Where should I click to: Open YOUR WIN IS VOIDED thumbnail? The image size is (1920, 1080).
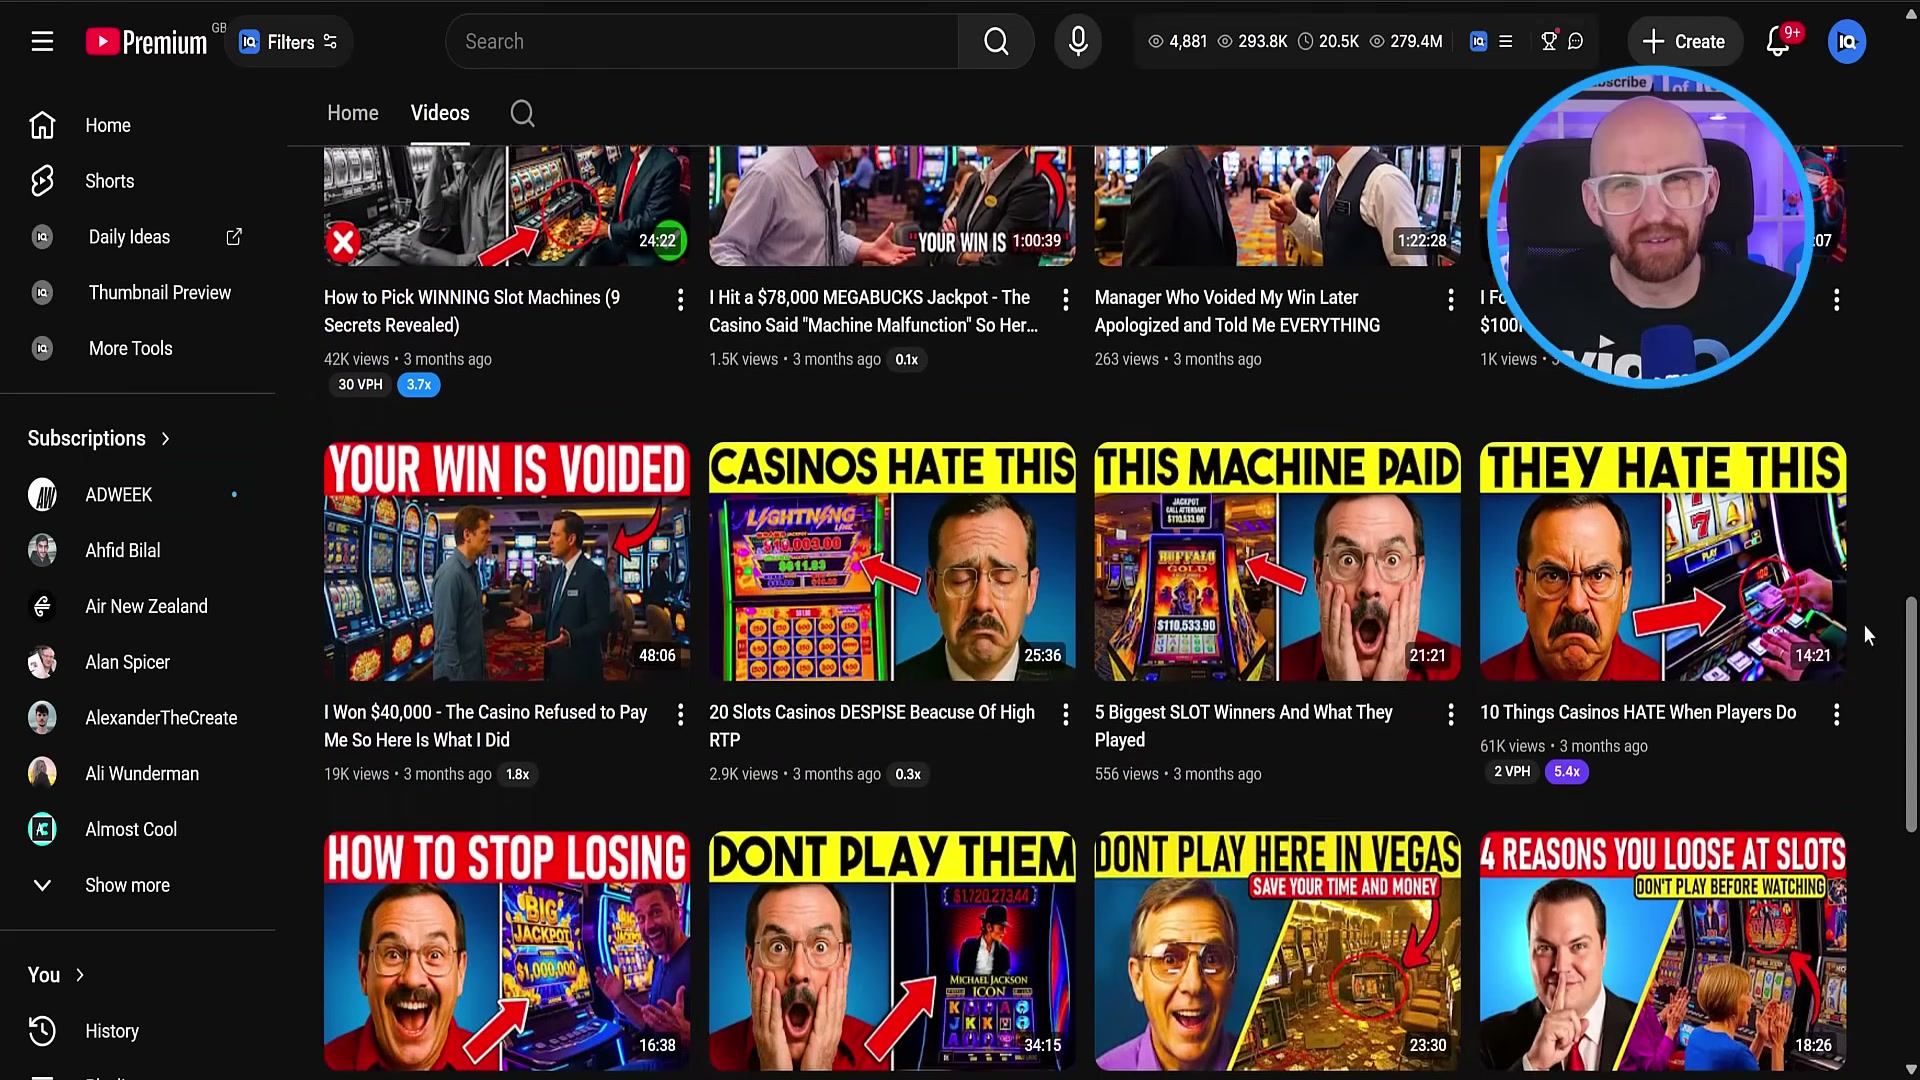[507, 561]
